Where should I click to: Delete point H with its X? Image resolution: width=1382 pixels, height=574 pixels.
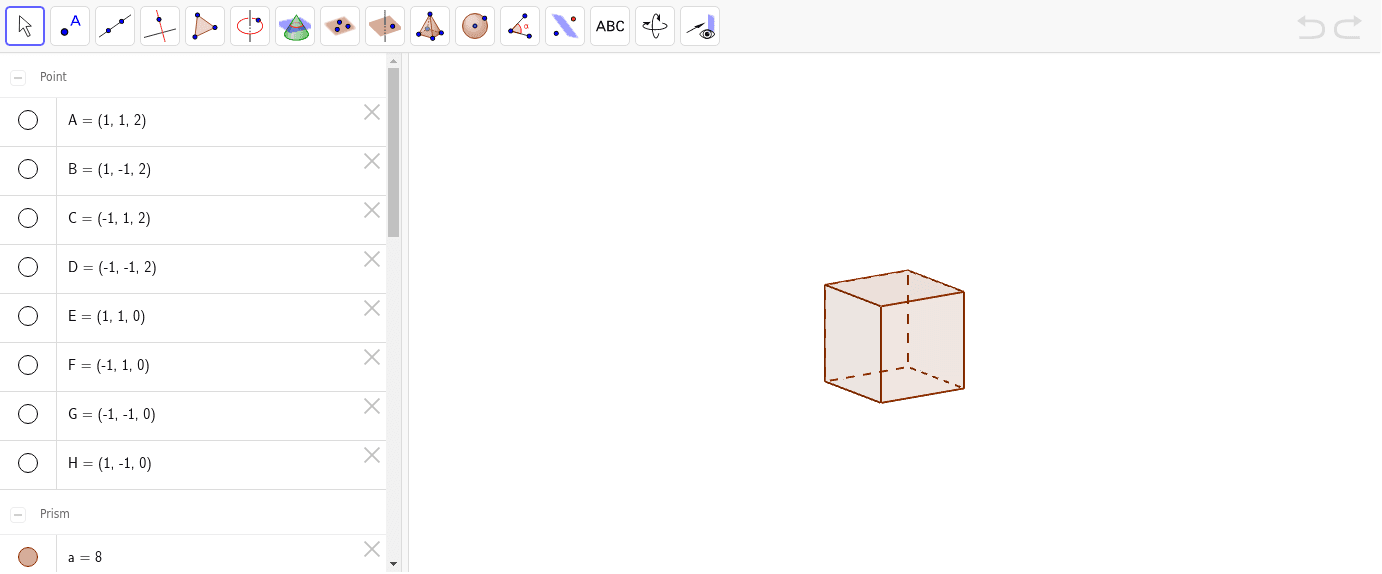click(372, 455)
